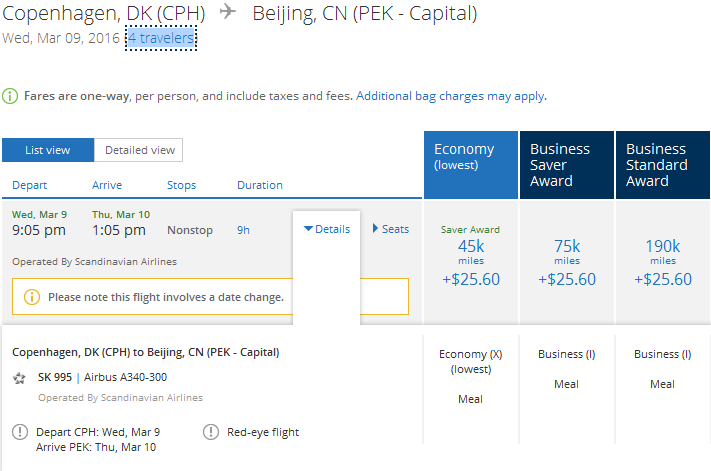
Task: Switch to Detailed view
Action: (x=139, y=150)
